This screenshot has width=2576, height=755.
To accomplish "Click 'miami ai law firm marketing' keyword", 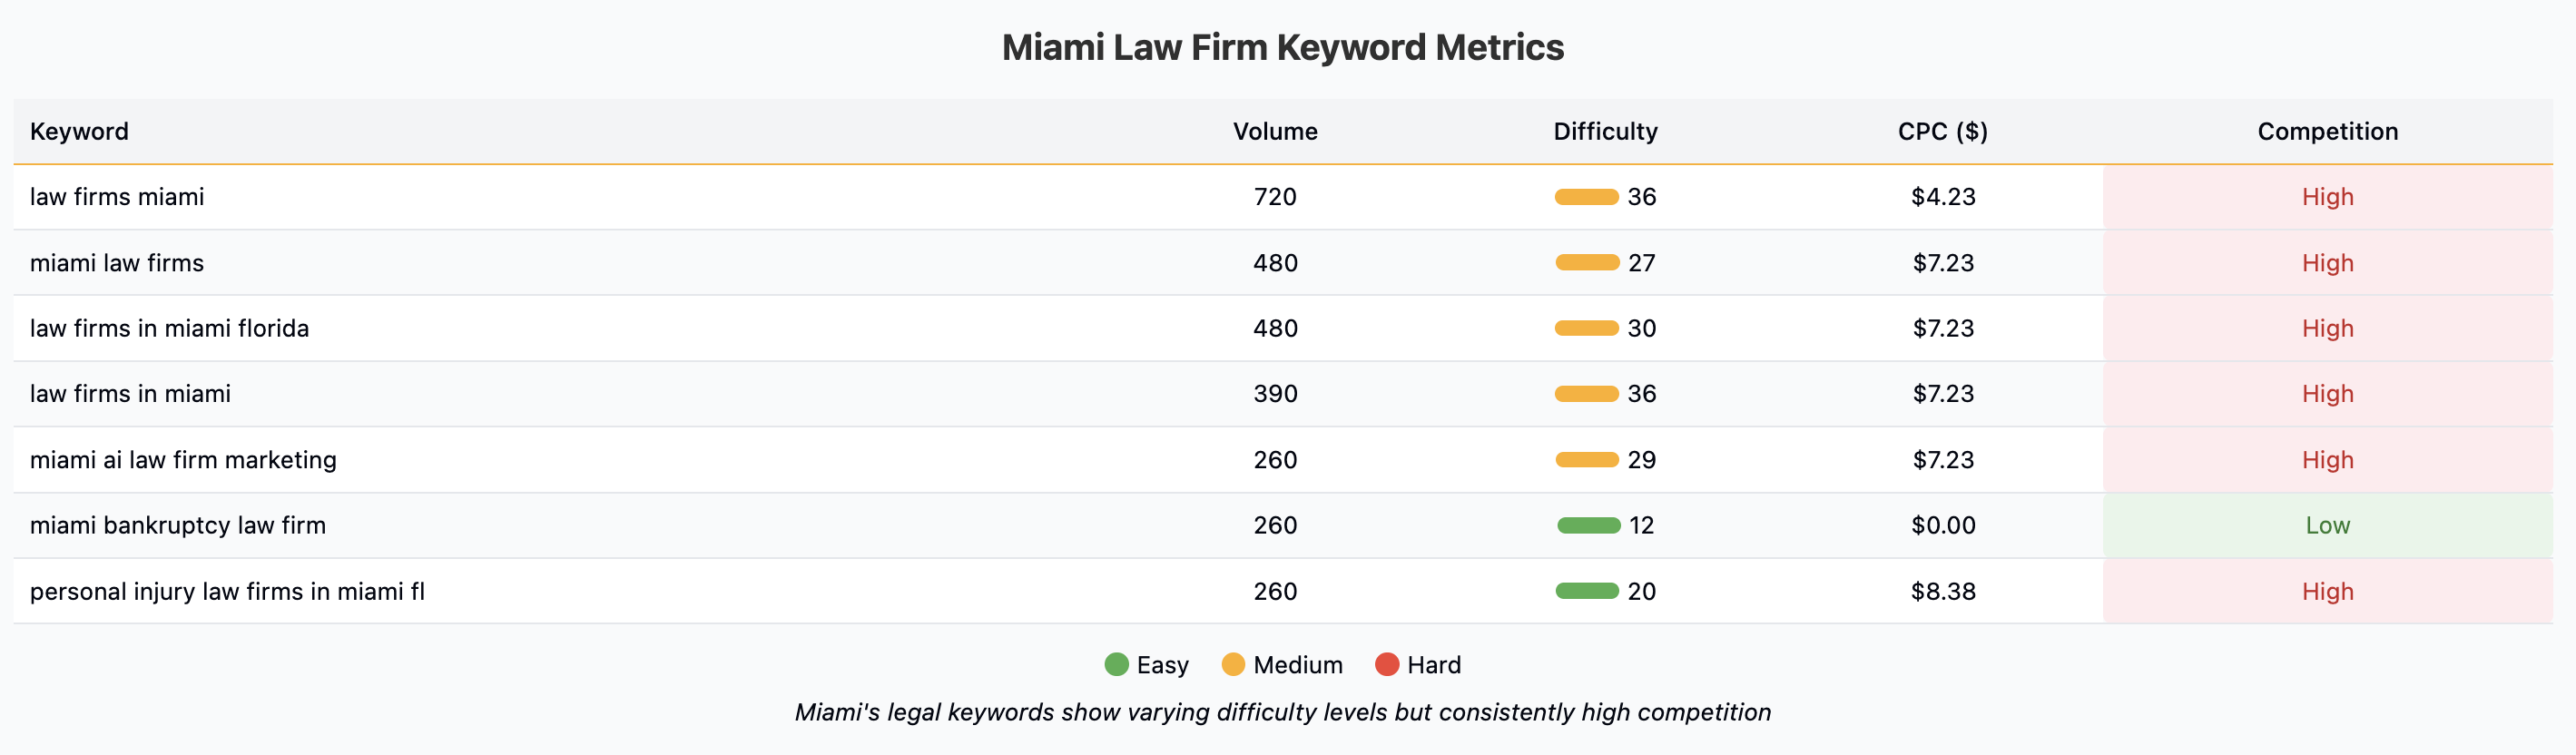I will pyautogui.click(x=183, y=460).
